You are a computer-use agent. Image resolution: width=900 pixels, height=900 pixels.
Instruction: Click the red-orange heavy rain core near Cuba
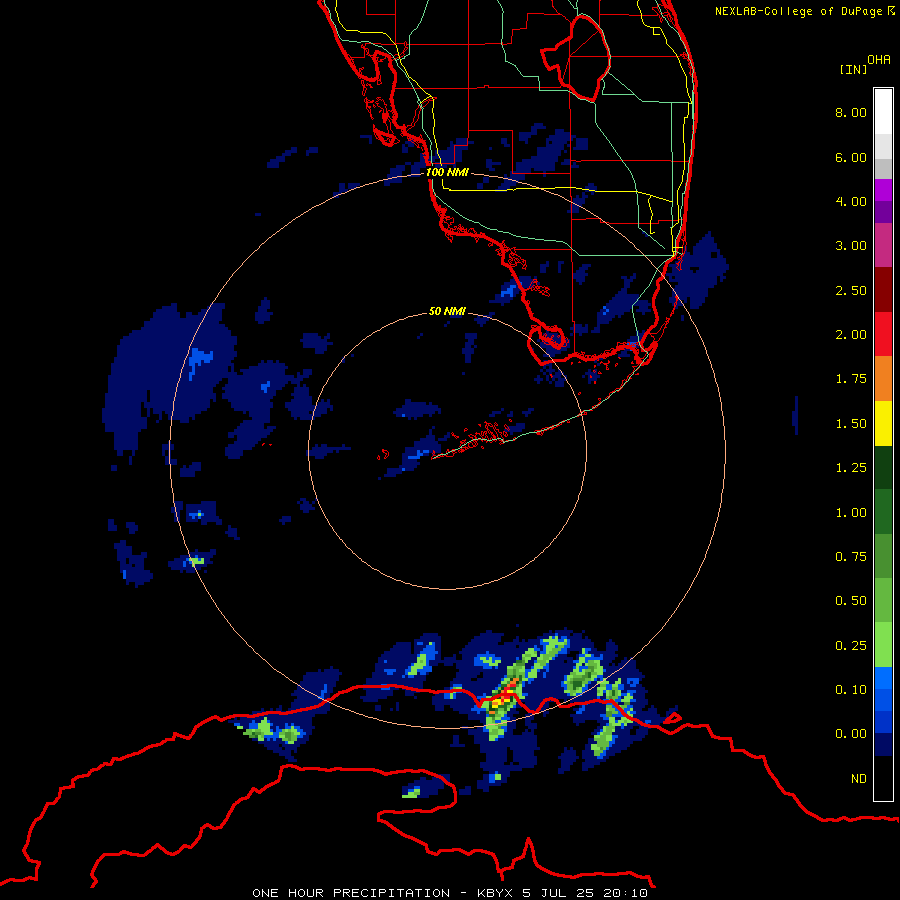click(503, 696)
